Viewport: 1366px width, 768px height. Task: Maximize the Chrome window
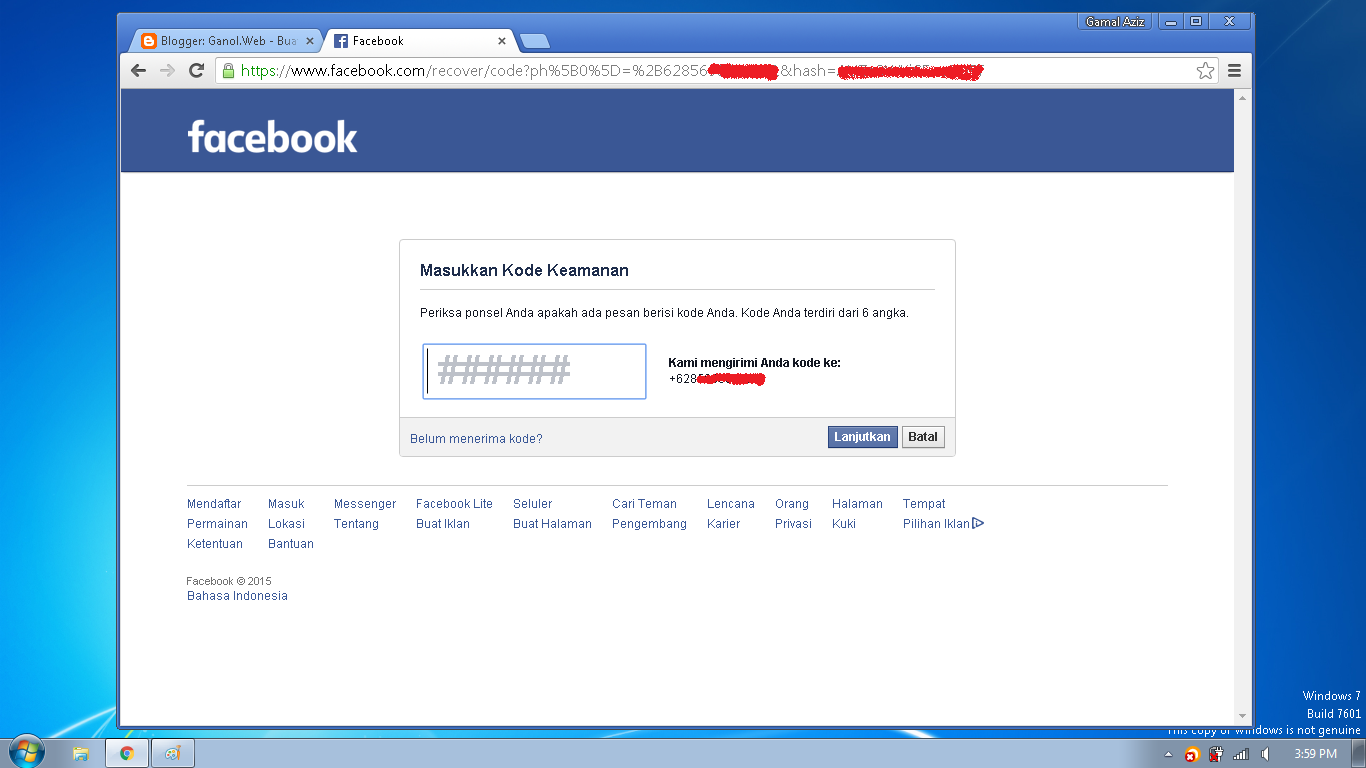(x=1195, y=21)
